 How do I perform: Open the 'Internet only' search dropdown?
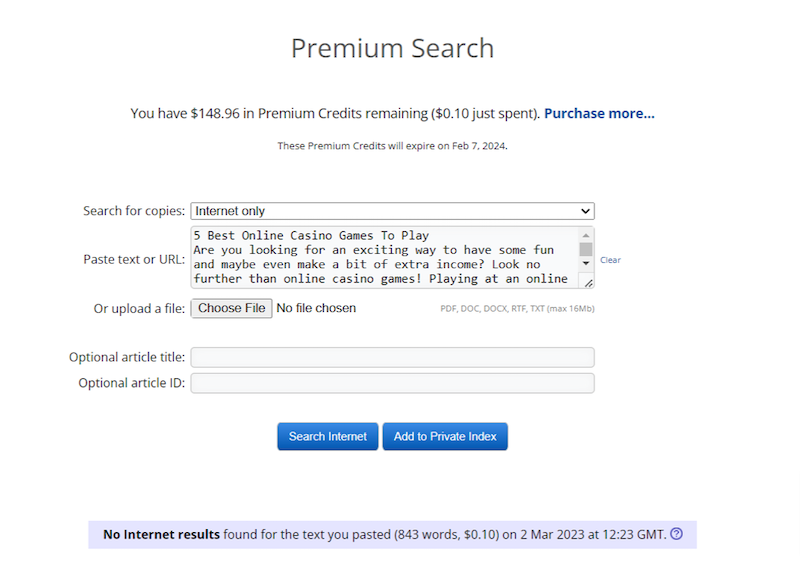click(392, 211)
